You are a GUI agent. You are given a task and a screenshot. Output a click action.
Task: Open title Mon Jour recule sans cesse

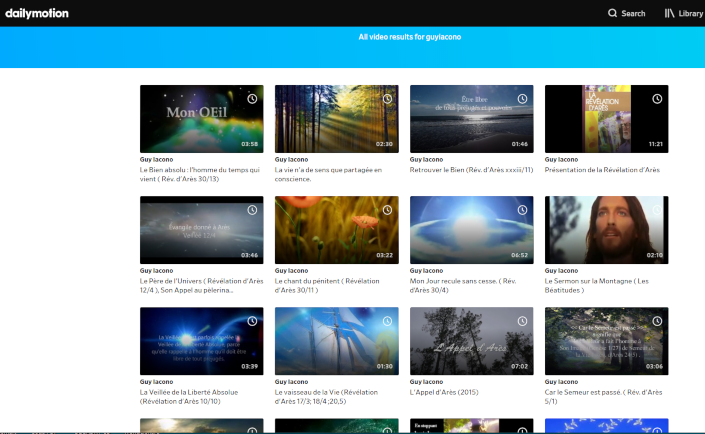point(463,285)
